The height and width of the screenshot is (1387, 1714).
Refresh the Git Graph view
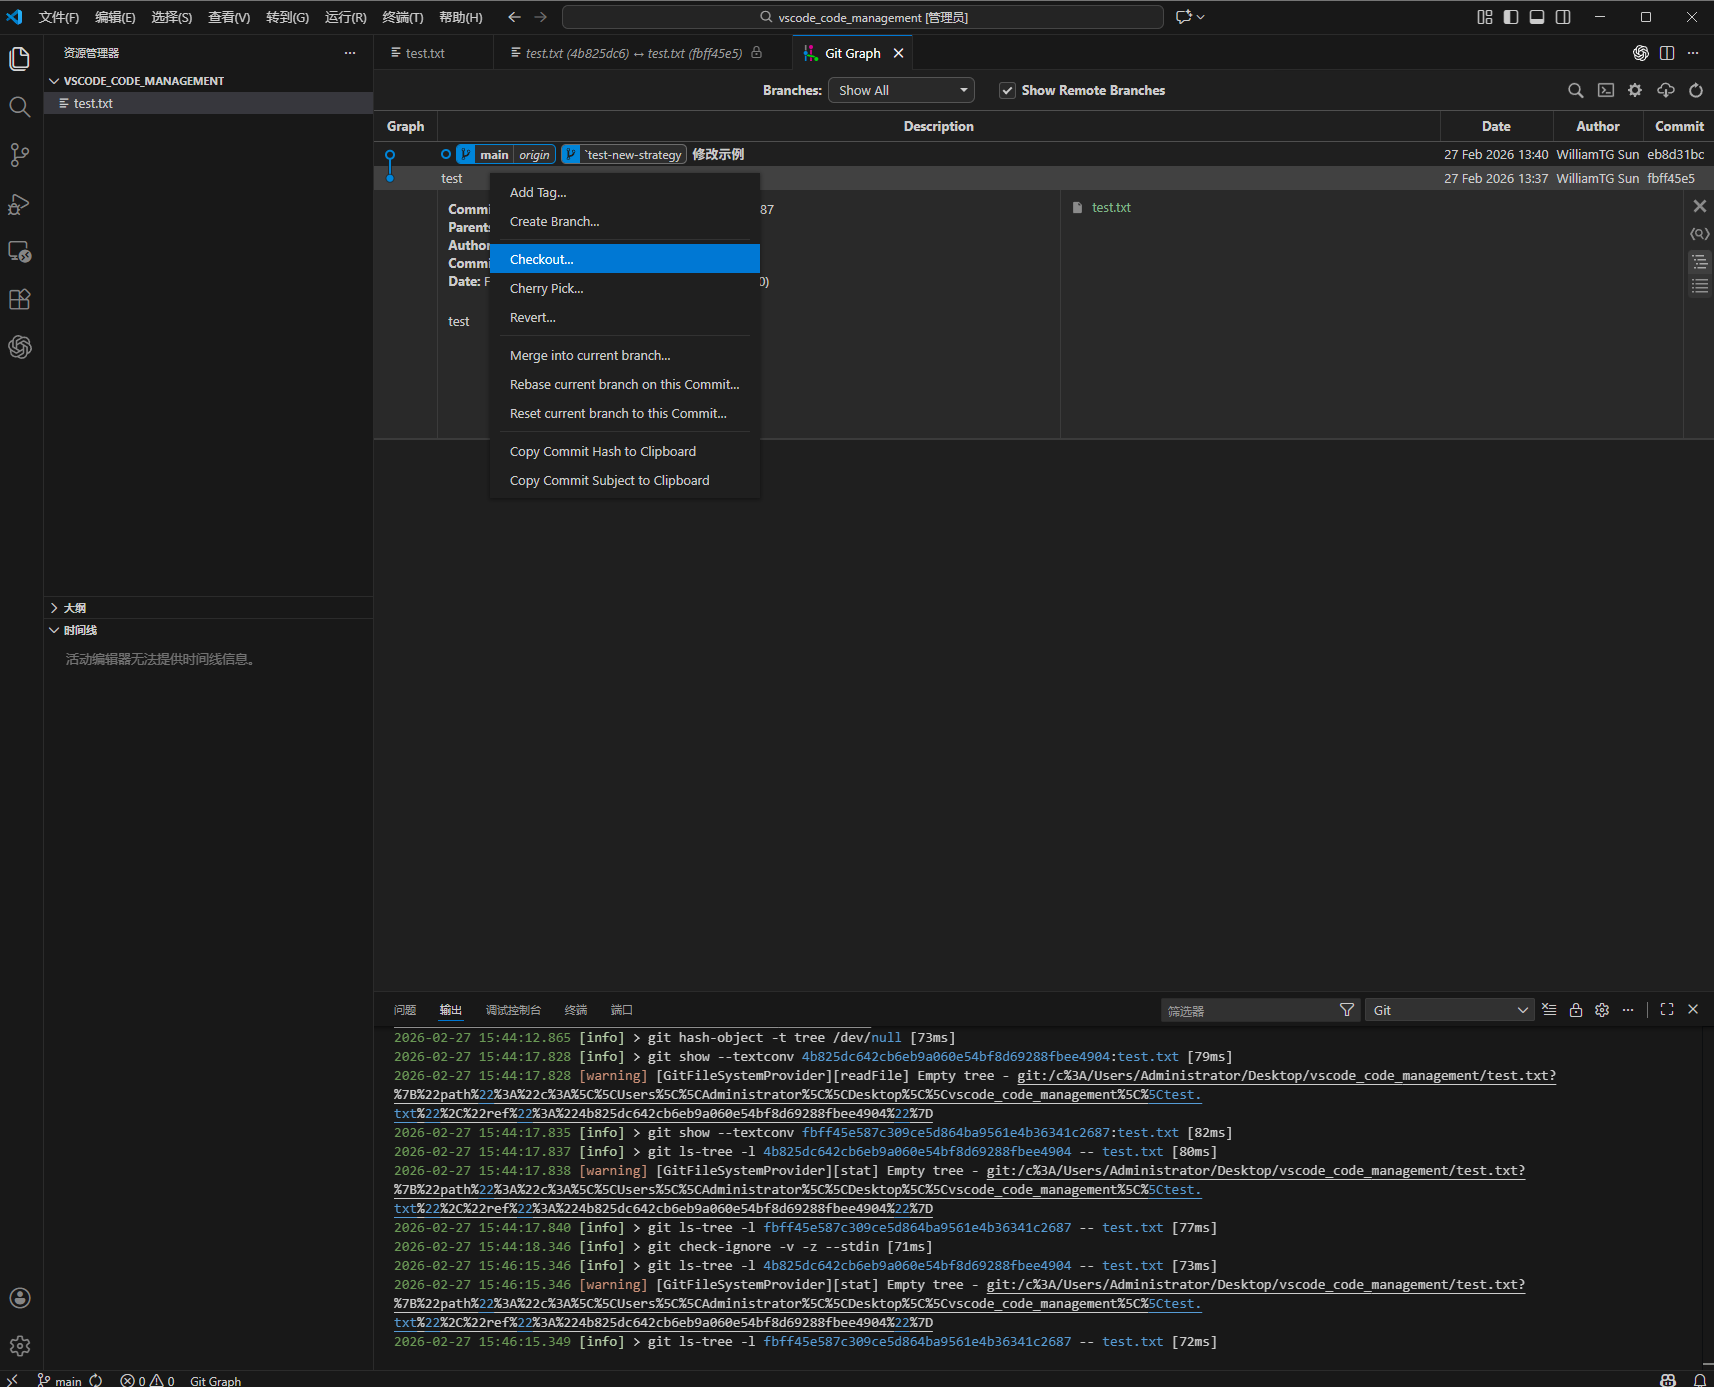tap(1696, 90)
